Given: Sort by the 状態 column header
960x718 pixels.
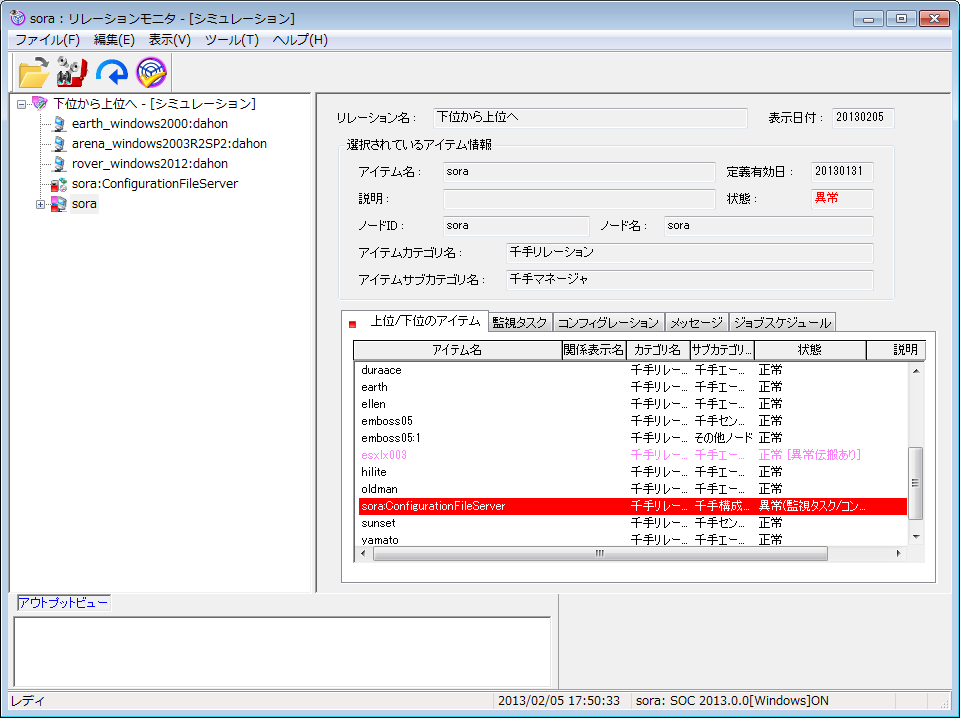Looking at the screenshot, I should coord(810,350).
